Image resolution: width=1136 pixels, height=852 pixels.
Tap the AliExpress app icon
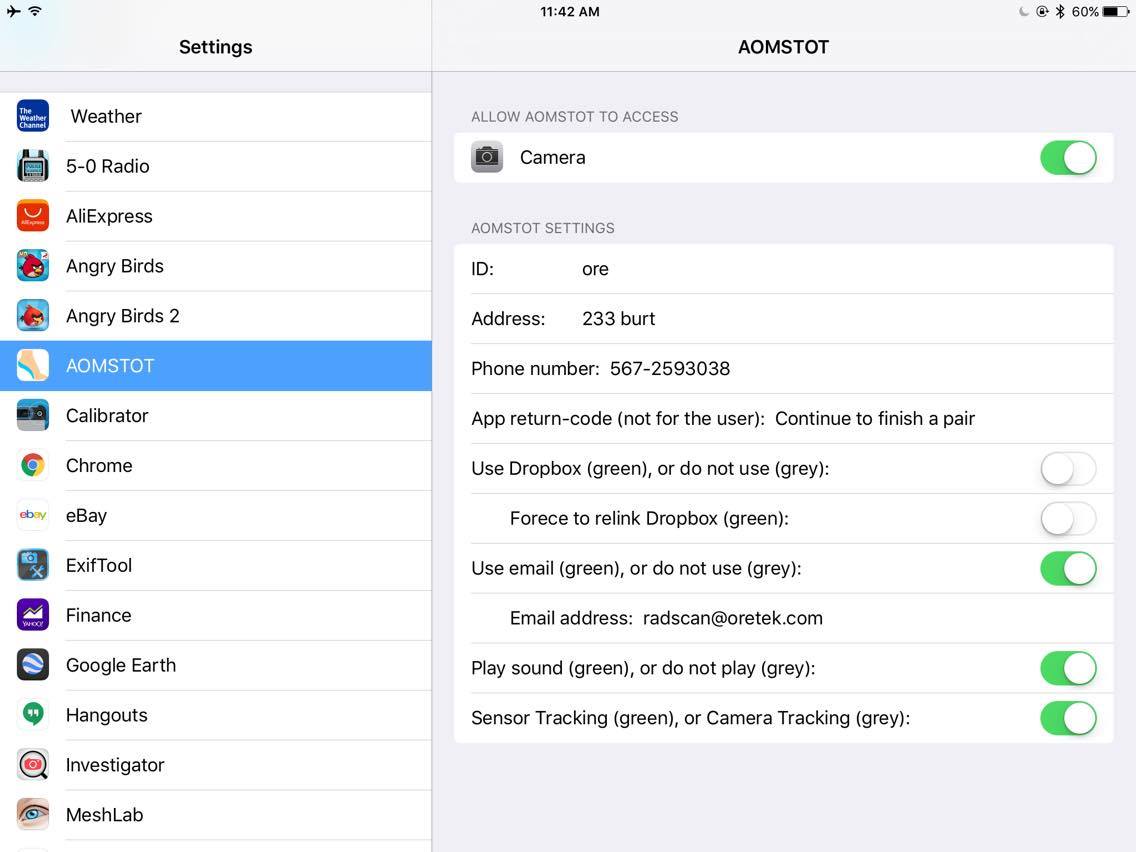click(x=33, y=216)
